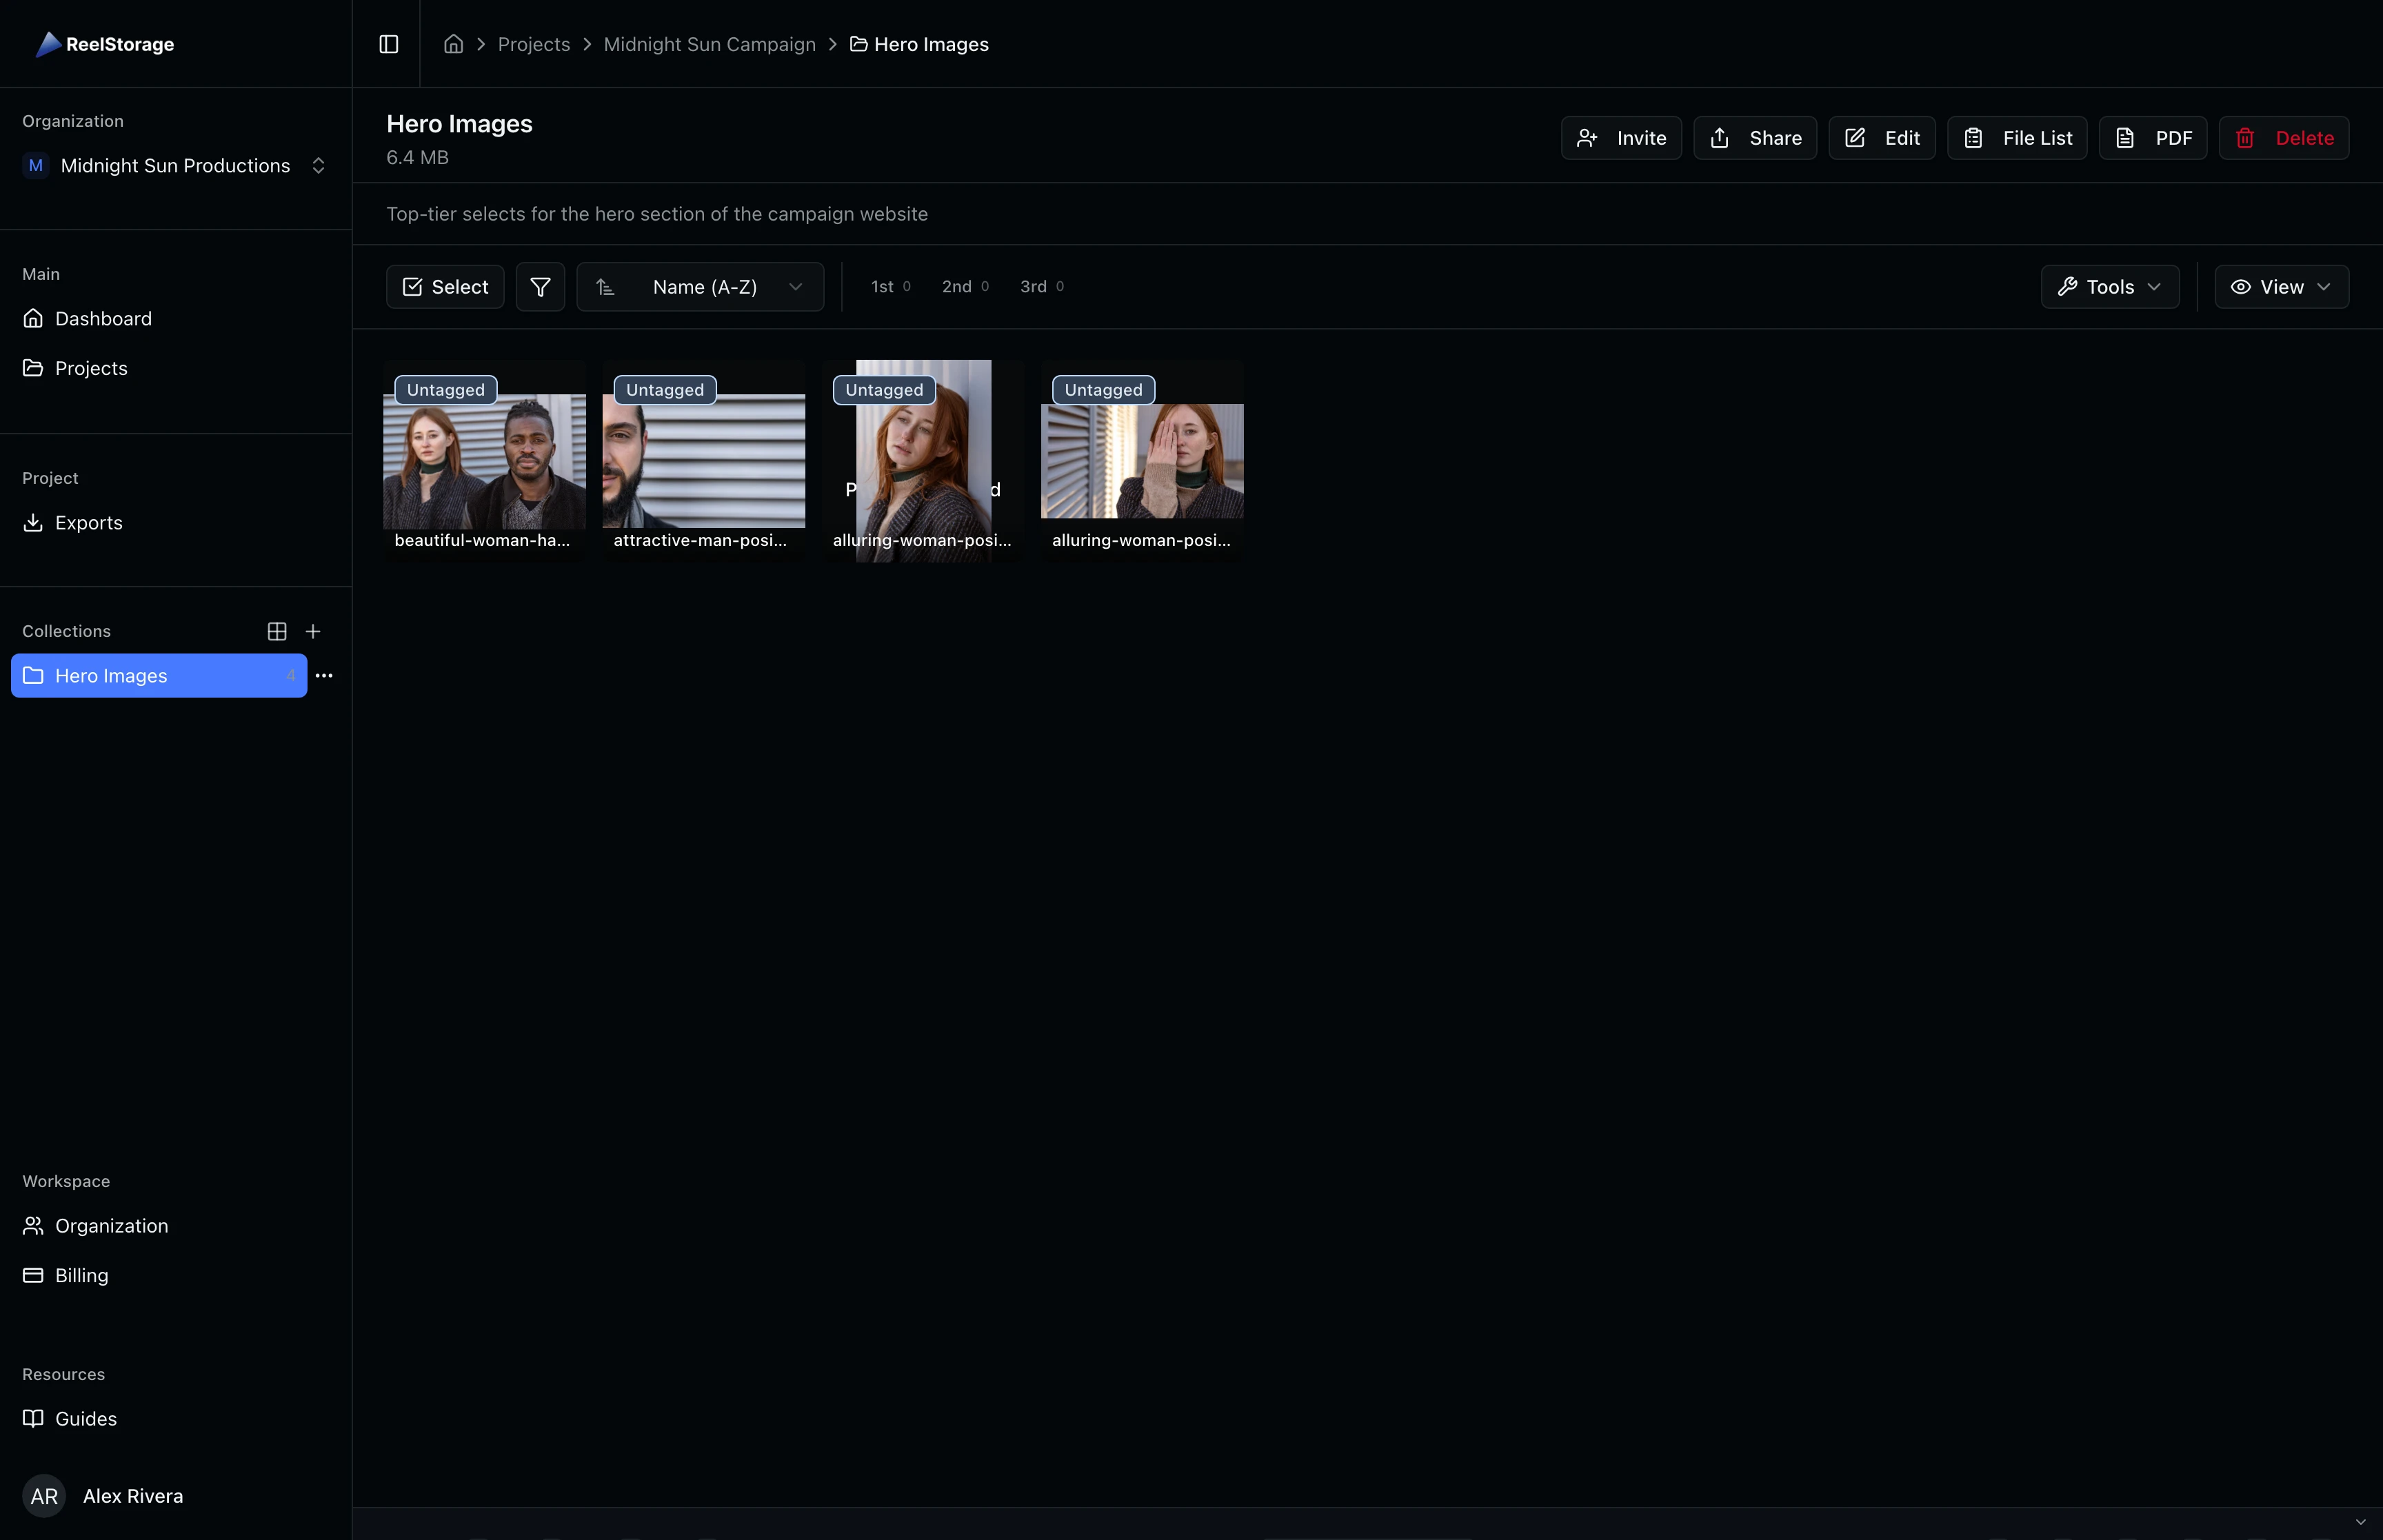
Task: Toggle the sort direction ascending icon
Action: point(605,287)
